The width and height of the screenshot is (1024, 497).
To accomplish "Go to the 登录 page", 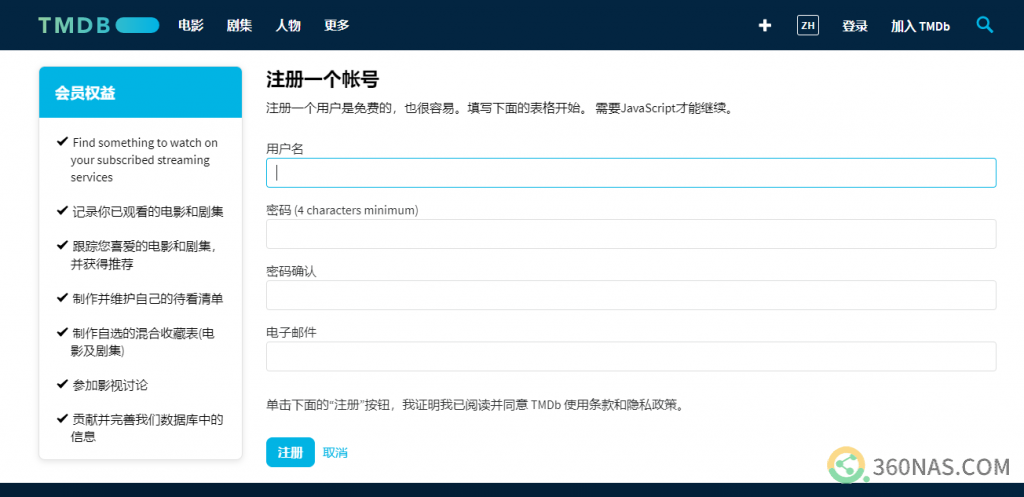I will (x=855, y=26).
